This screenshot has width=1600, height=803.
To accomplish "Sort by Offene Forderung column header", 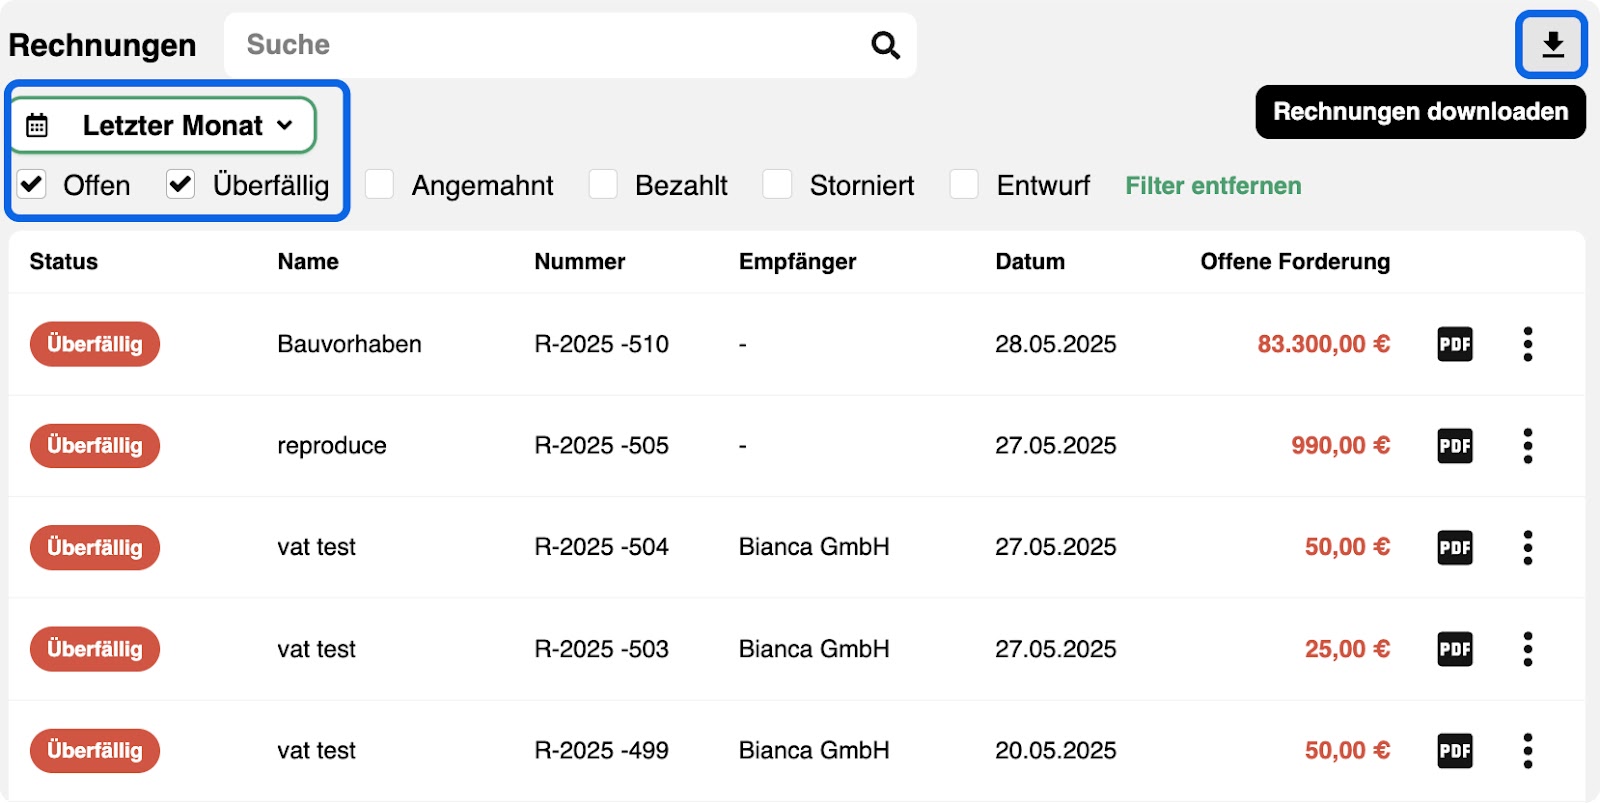I will pos(1295,262).
